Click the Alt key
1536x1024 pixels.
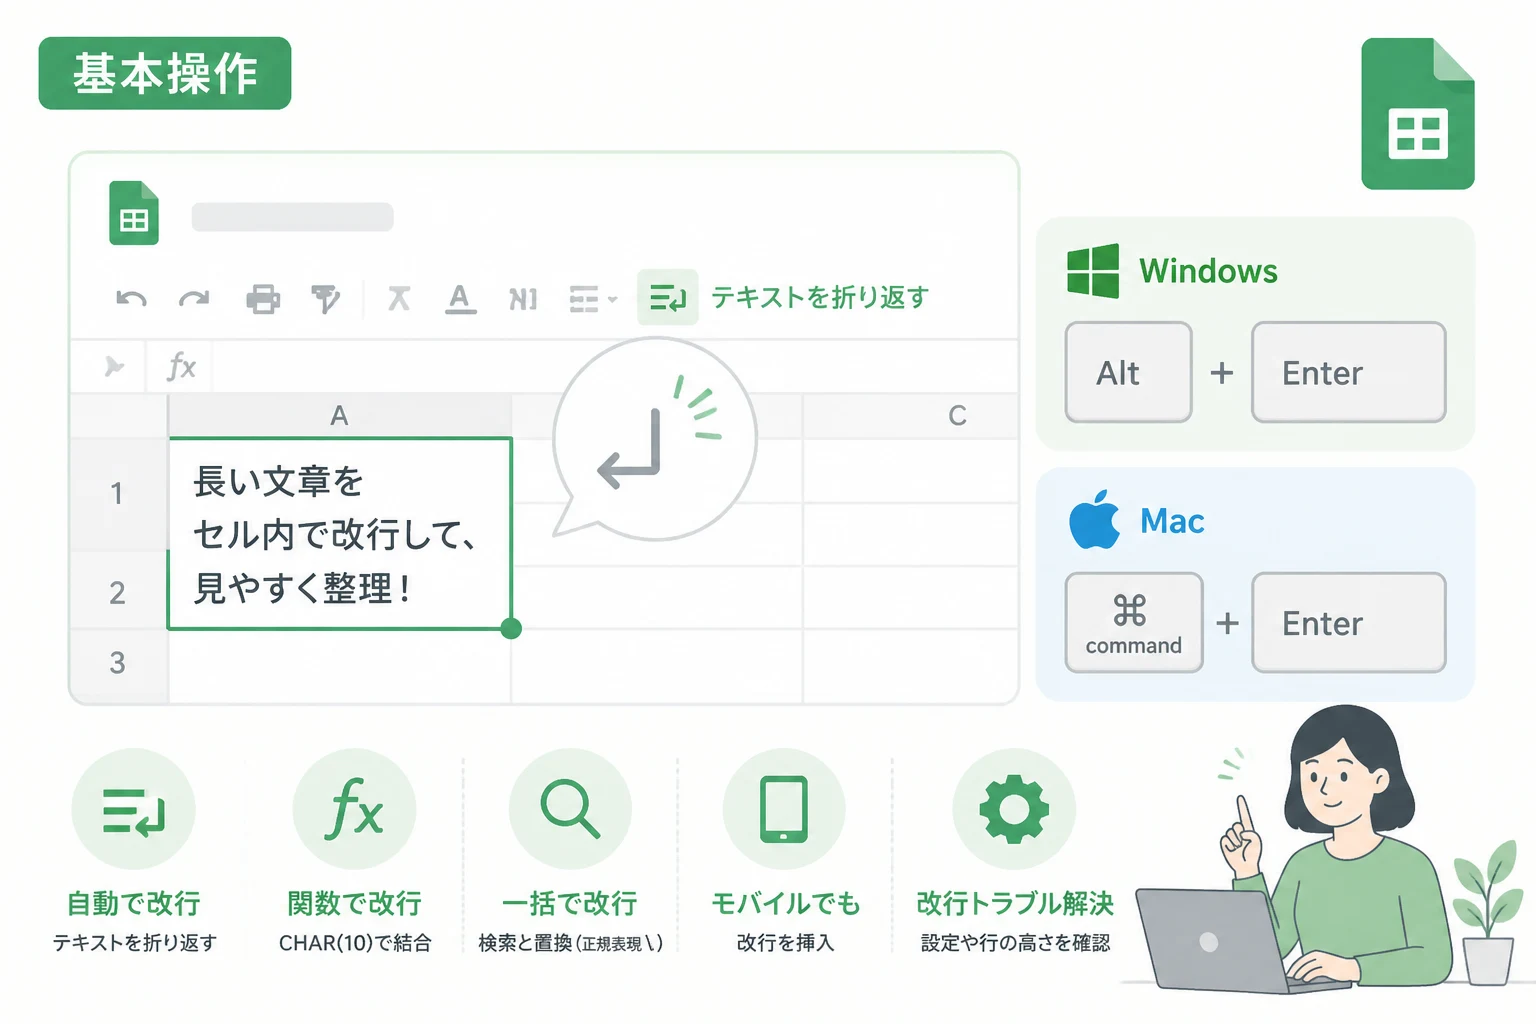point(1128,372)
